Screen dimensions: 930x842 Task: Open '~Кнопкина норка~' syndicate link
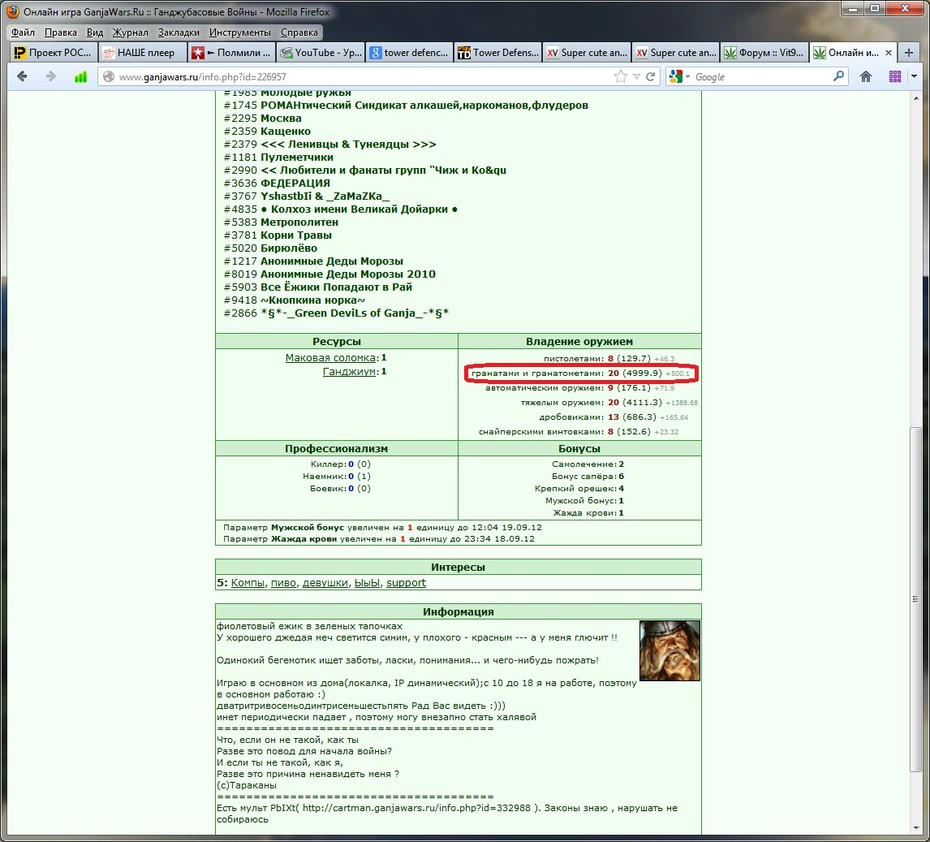click(x=313, y=301)
